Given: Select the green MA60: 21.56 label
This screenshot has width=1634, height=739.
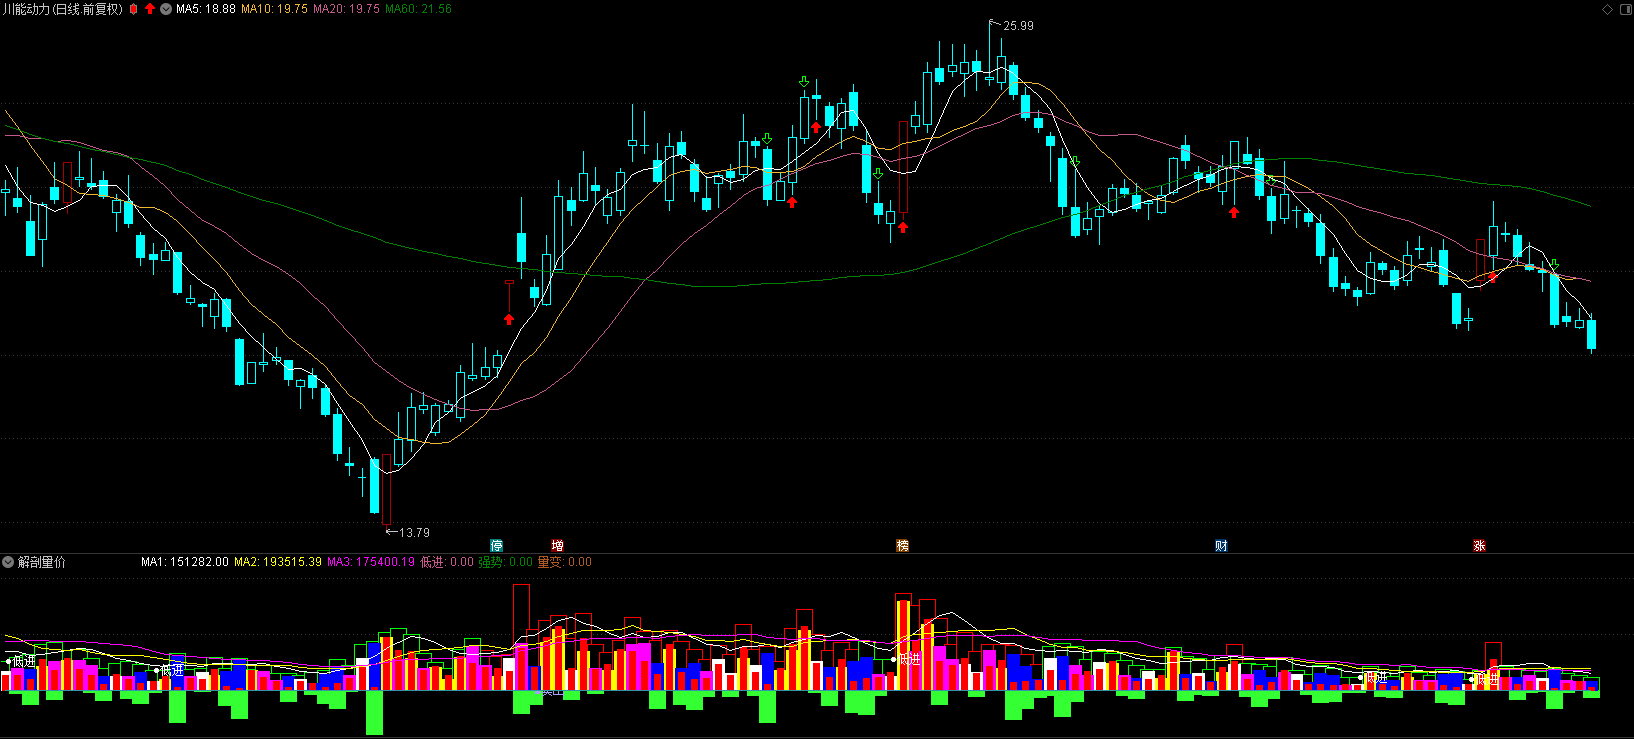Looking at the screenshot, I should click(x=418, y=9).
